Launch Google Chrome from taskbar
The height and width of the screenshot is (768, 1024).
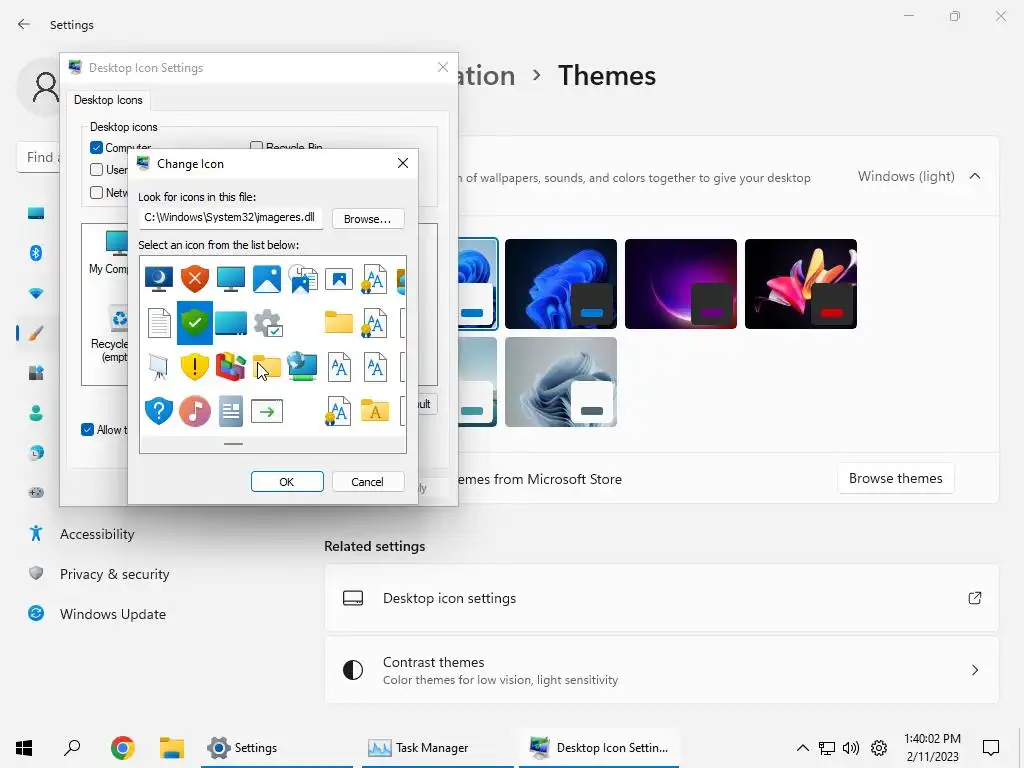pos(123,748)
